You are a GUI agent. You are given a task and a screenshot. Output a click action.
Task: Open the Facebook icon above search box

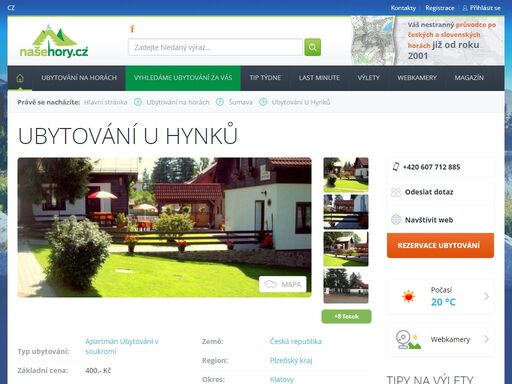(x=132, y=29)
